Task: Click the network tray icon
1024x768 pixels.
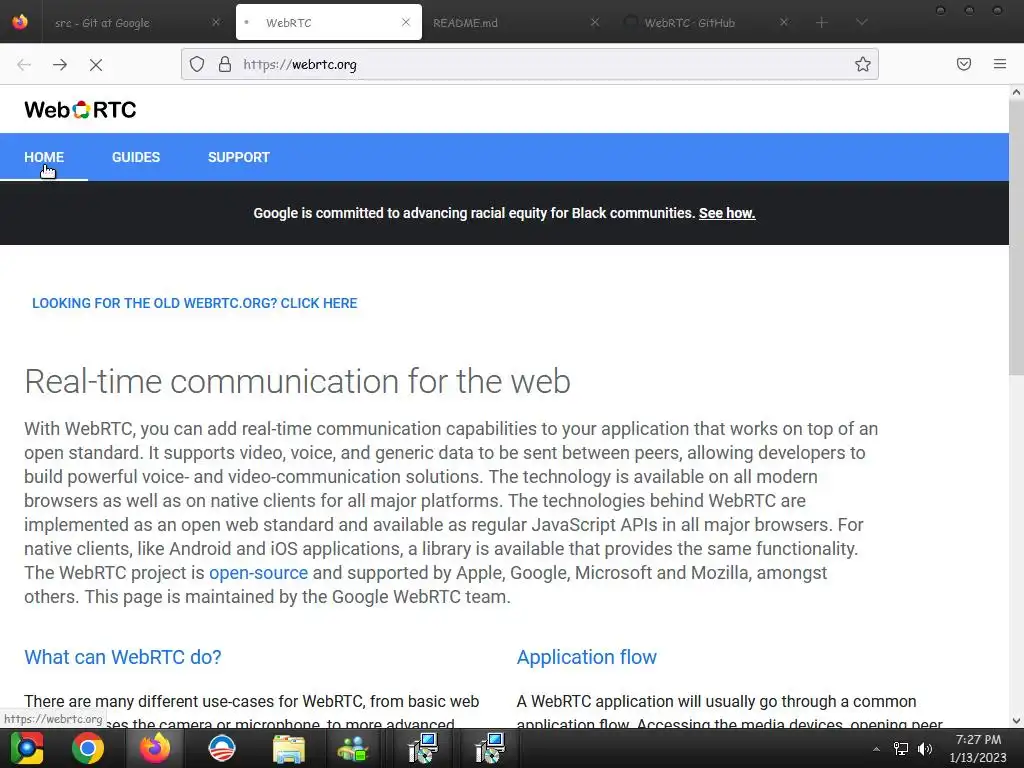Action: click(x=901, y=748)
